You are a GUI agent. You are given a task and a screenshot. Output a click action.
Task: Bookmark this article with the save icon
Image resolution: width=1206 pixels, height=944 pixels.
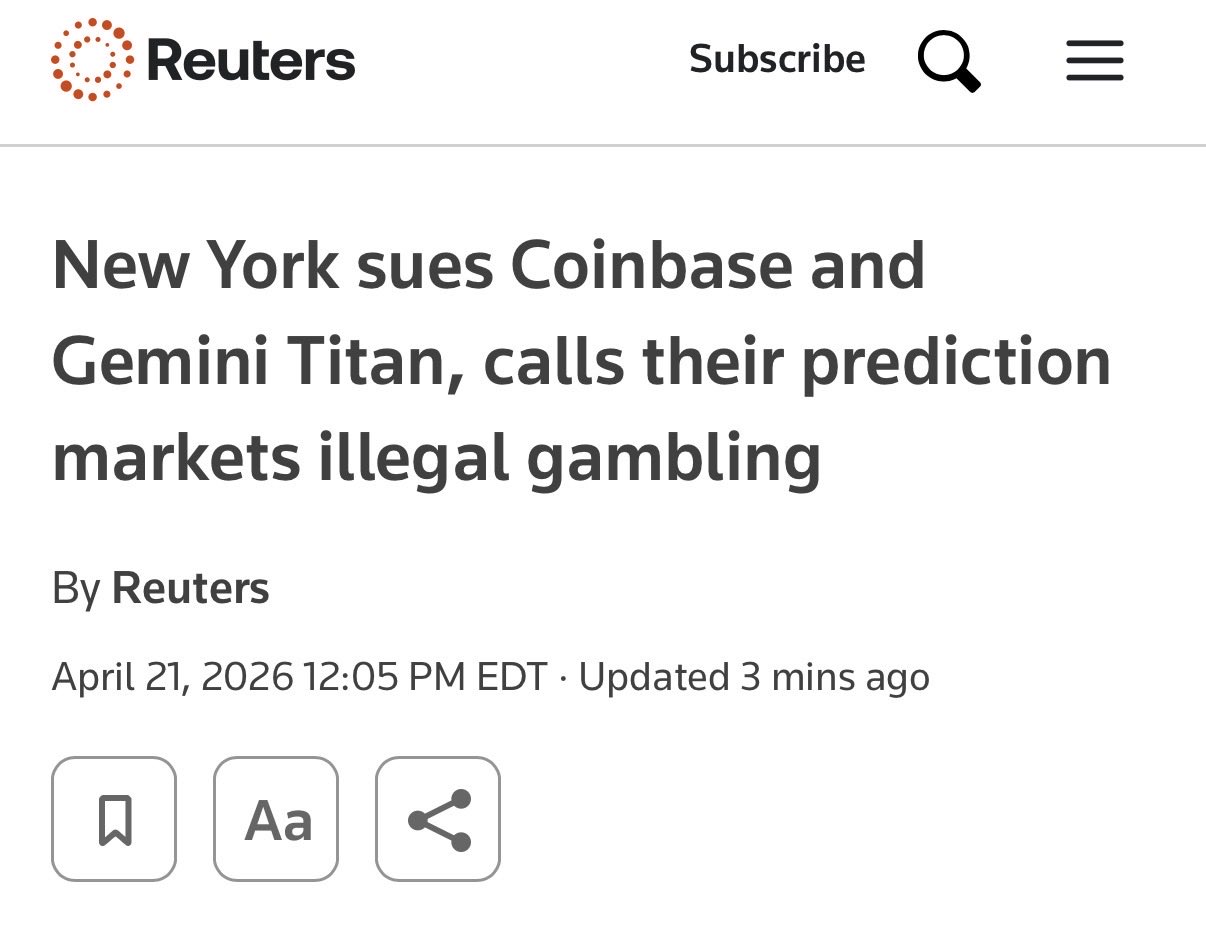tap(114, 819)
